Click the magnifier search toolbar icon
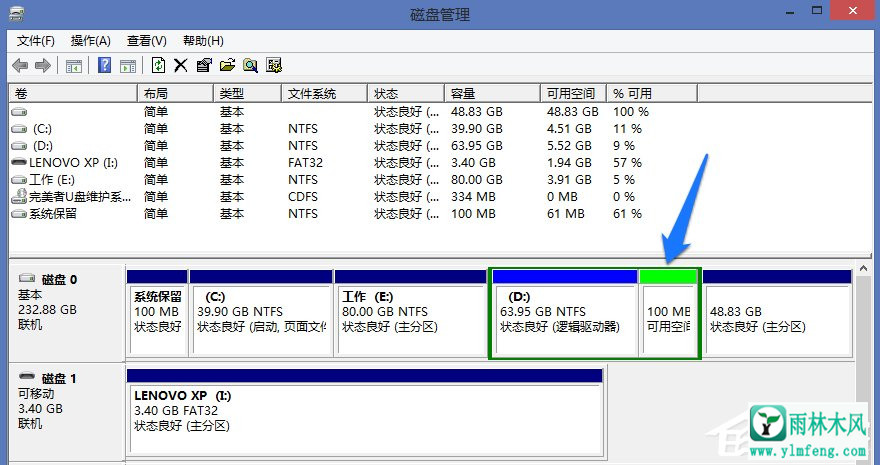Viewport: 880px width, 465px height. point(250,65)
